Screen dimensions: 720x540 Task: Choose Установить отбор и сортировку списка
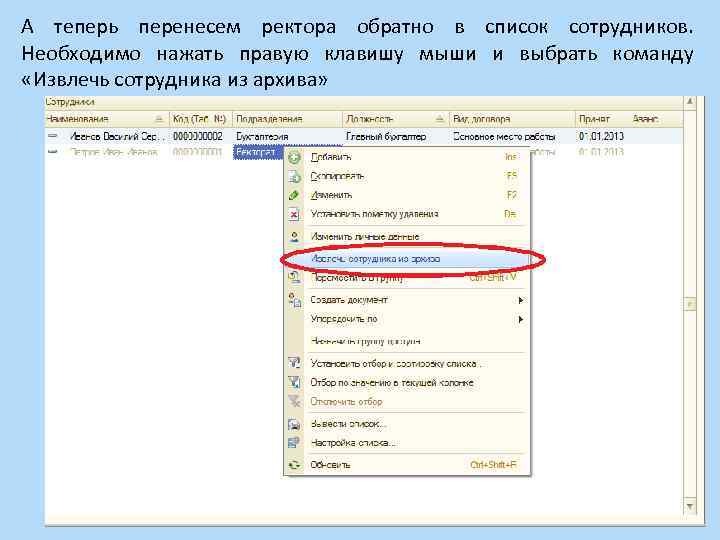pyautogui.click(x=407, y=363)
